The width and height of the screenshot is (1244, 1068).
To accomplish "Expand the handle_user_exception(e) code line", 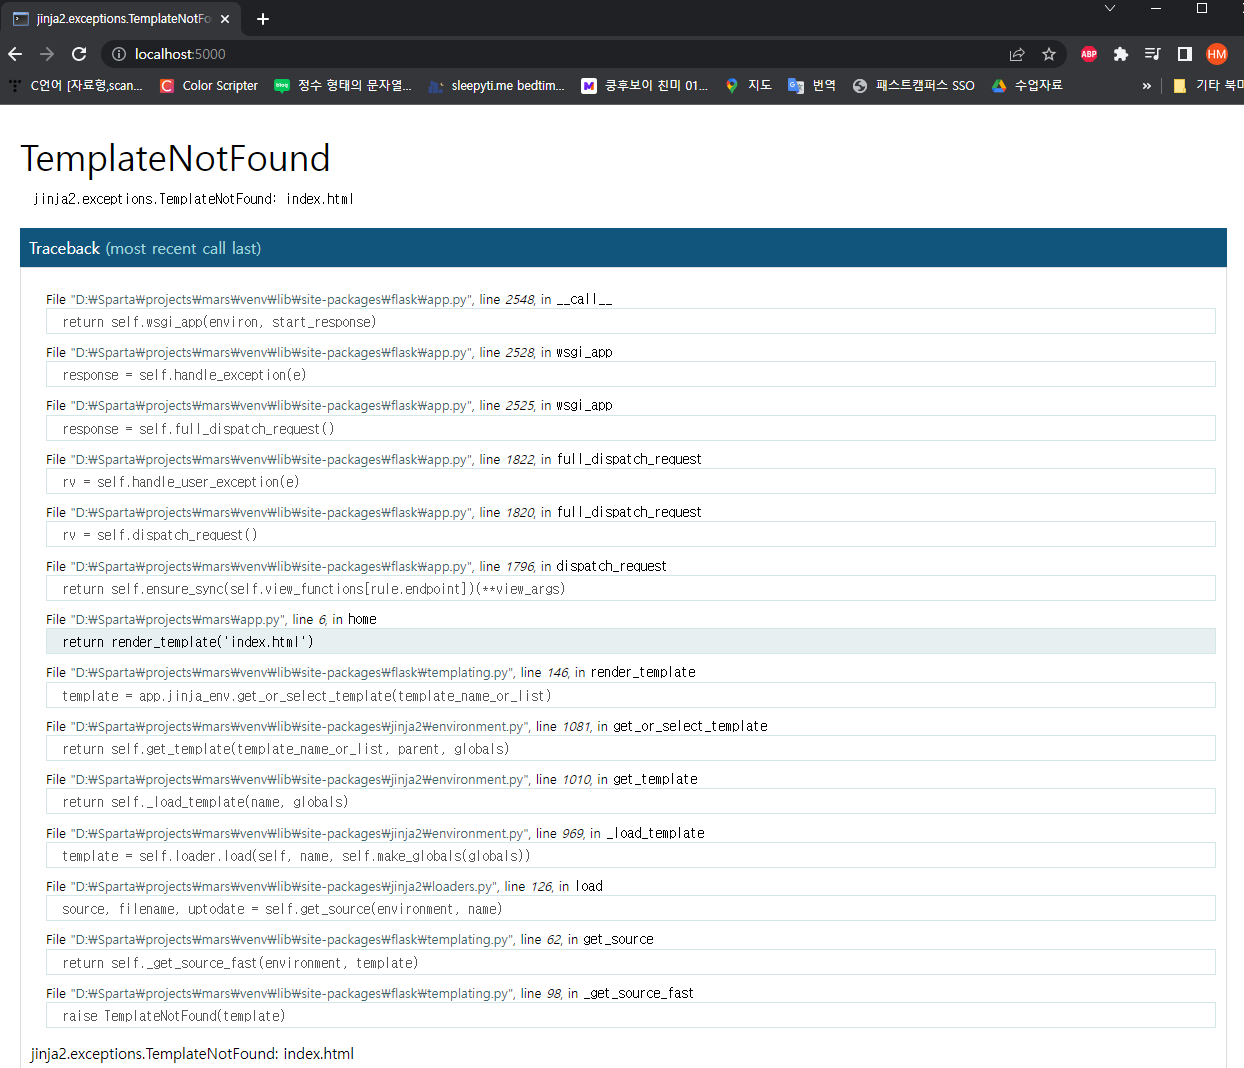I will [631, 482].
